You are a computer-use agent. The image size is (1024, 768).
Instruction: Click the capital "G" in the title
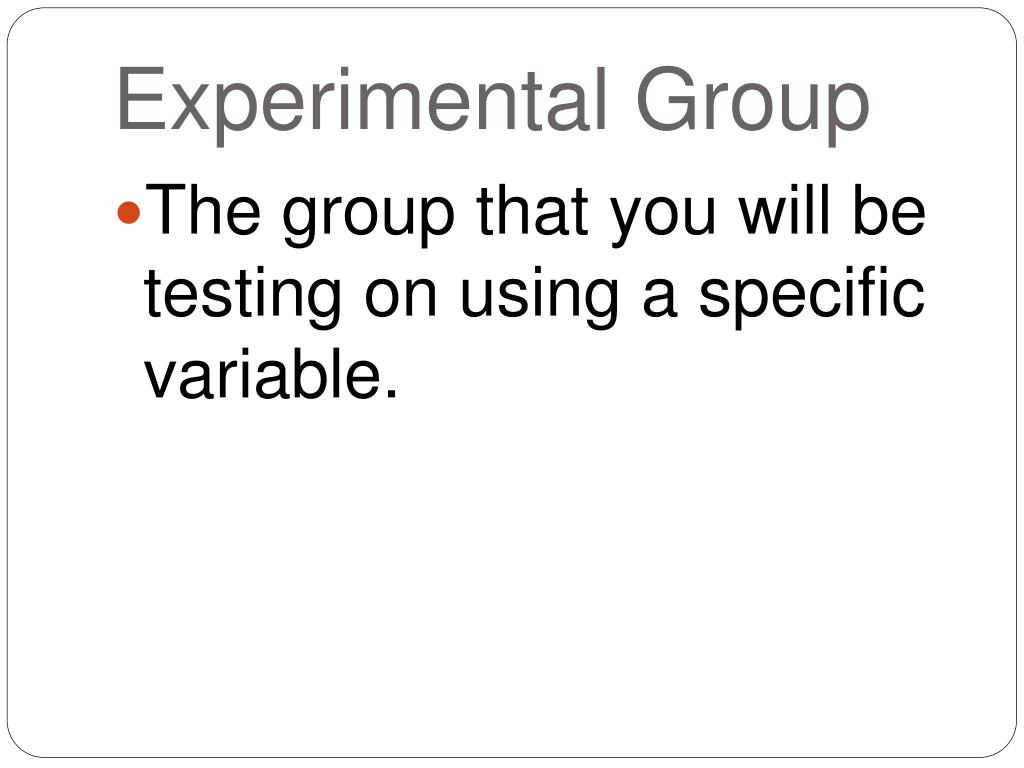(x=665, y=99)
